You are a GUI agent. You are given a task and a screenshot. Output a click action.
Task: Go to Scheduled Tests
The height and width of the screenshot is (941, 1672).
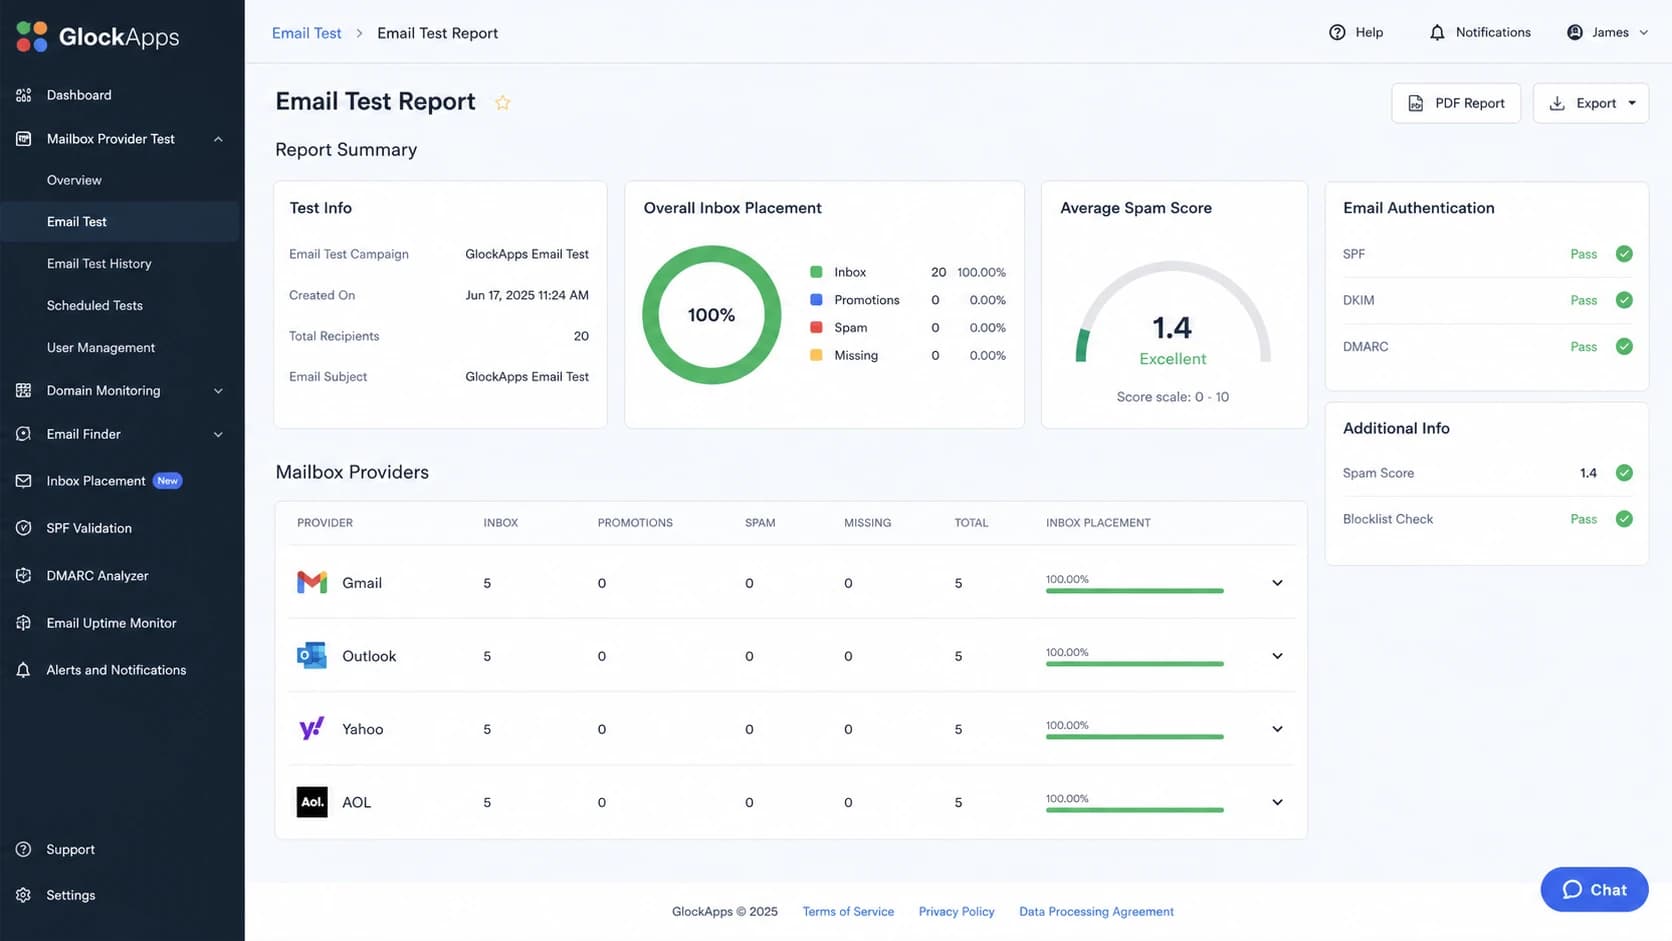pos(95,306)
